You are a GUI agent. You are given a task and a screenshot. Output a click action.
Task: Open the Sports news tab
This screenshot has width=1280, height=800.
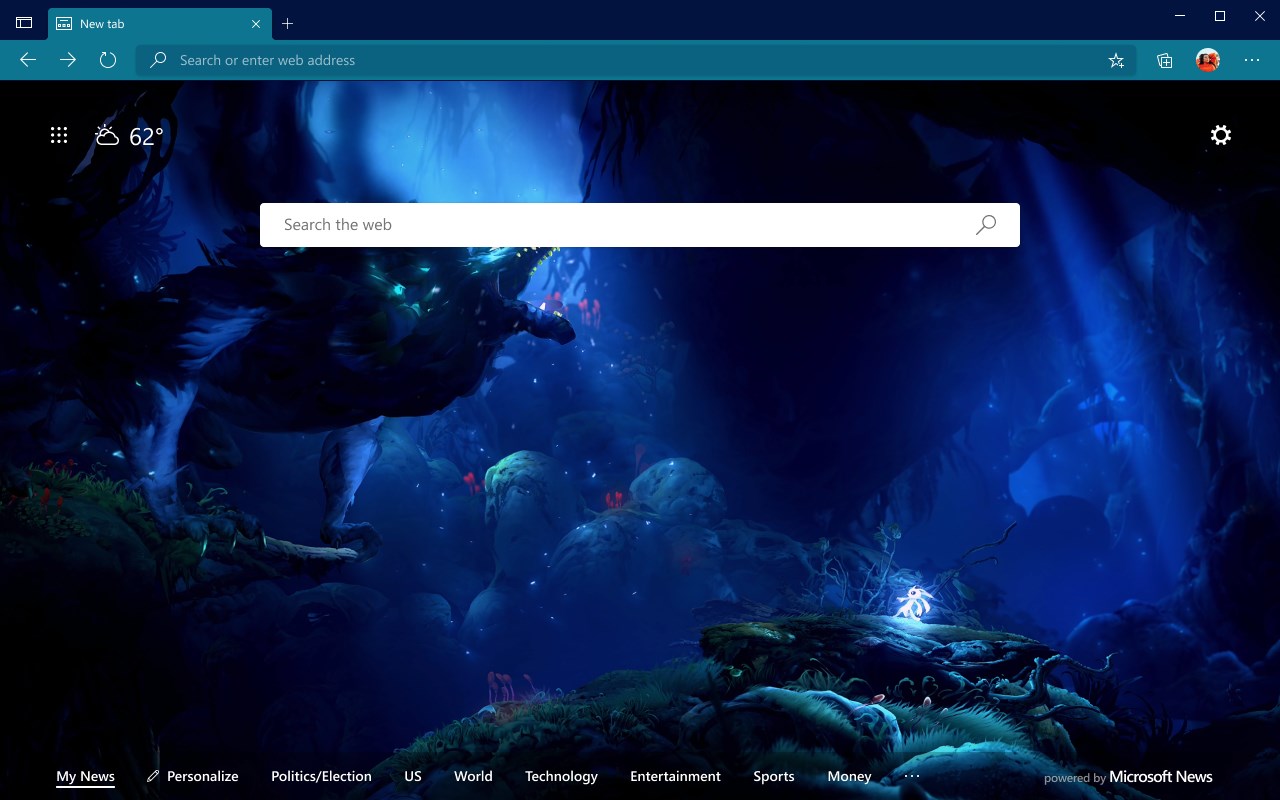[774, 776]
